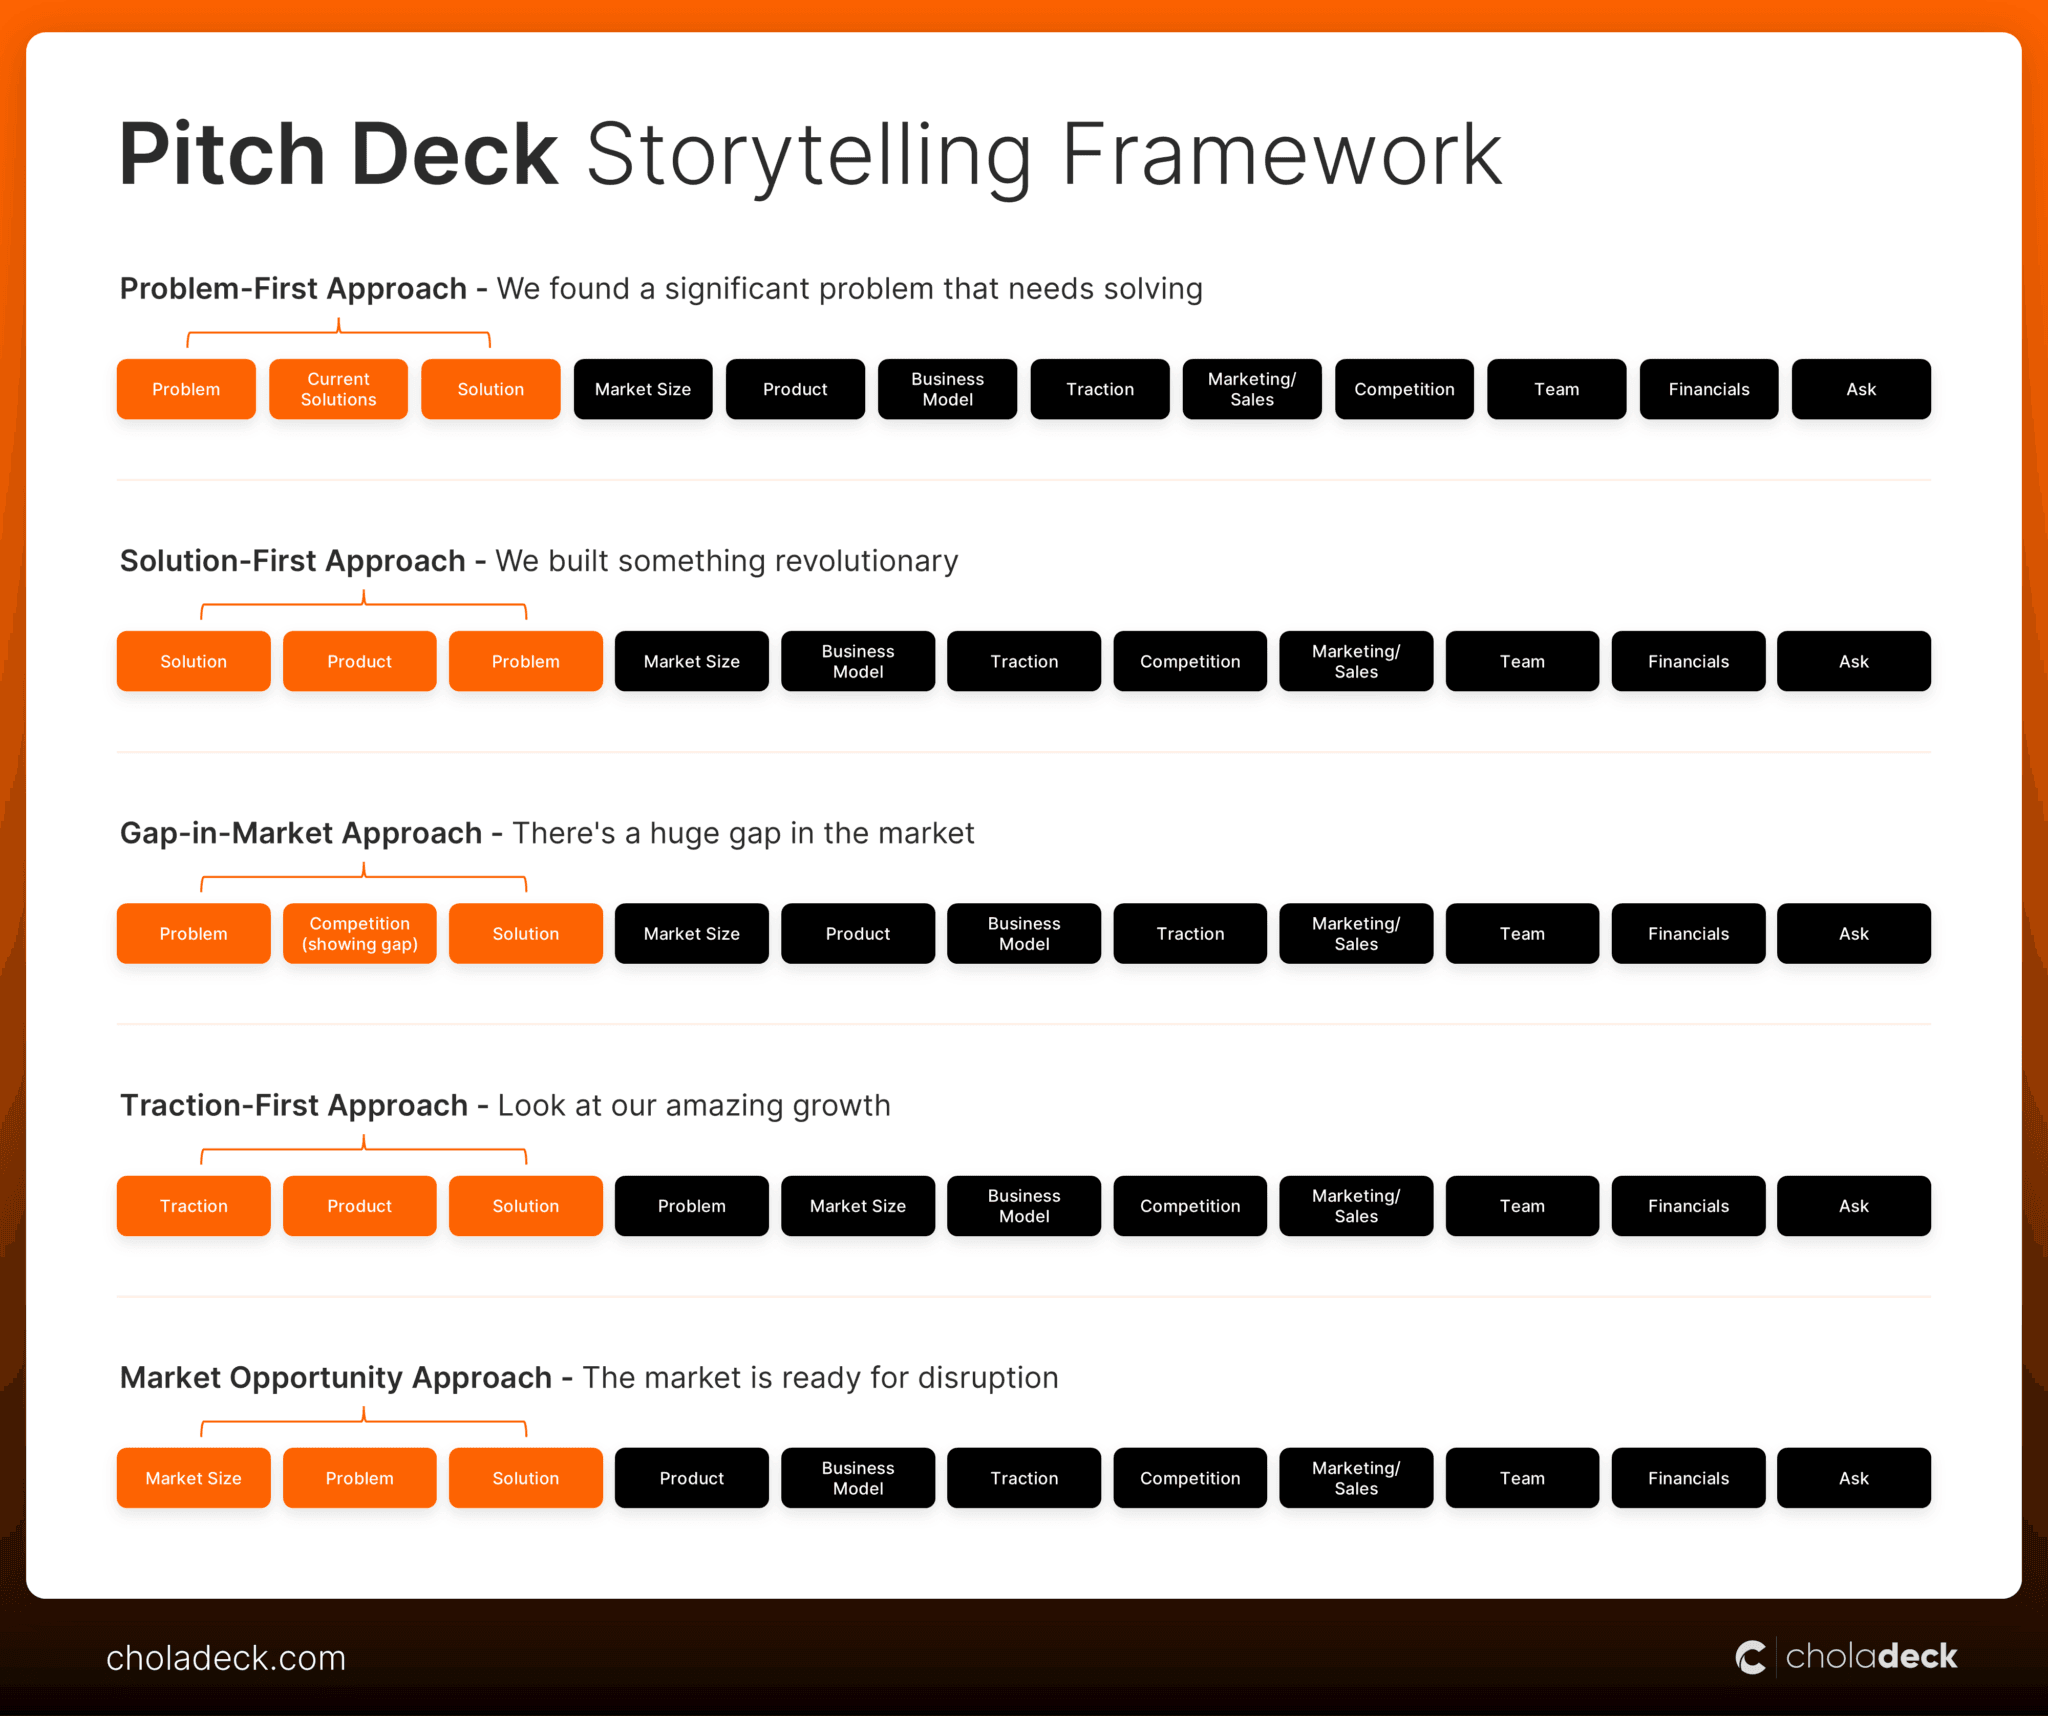Viewport: 2048px width, 1716px height.
Task: Select Business Model in Traction-First row
Action: 1023,1206
